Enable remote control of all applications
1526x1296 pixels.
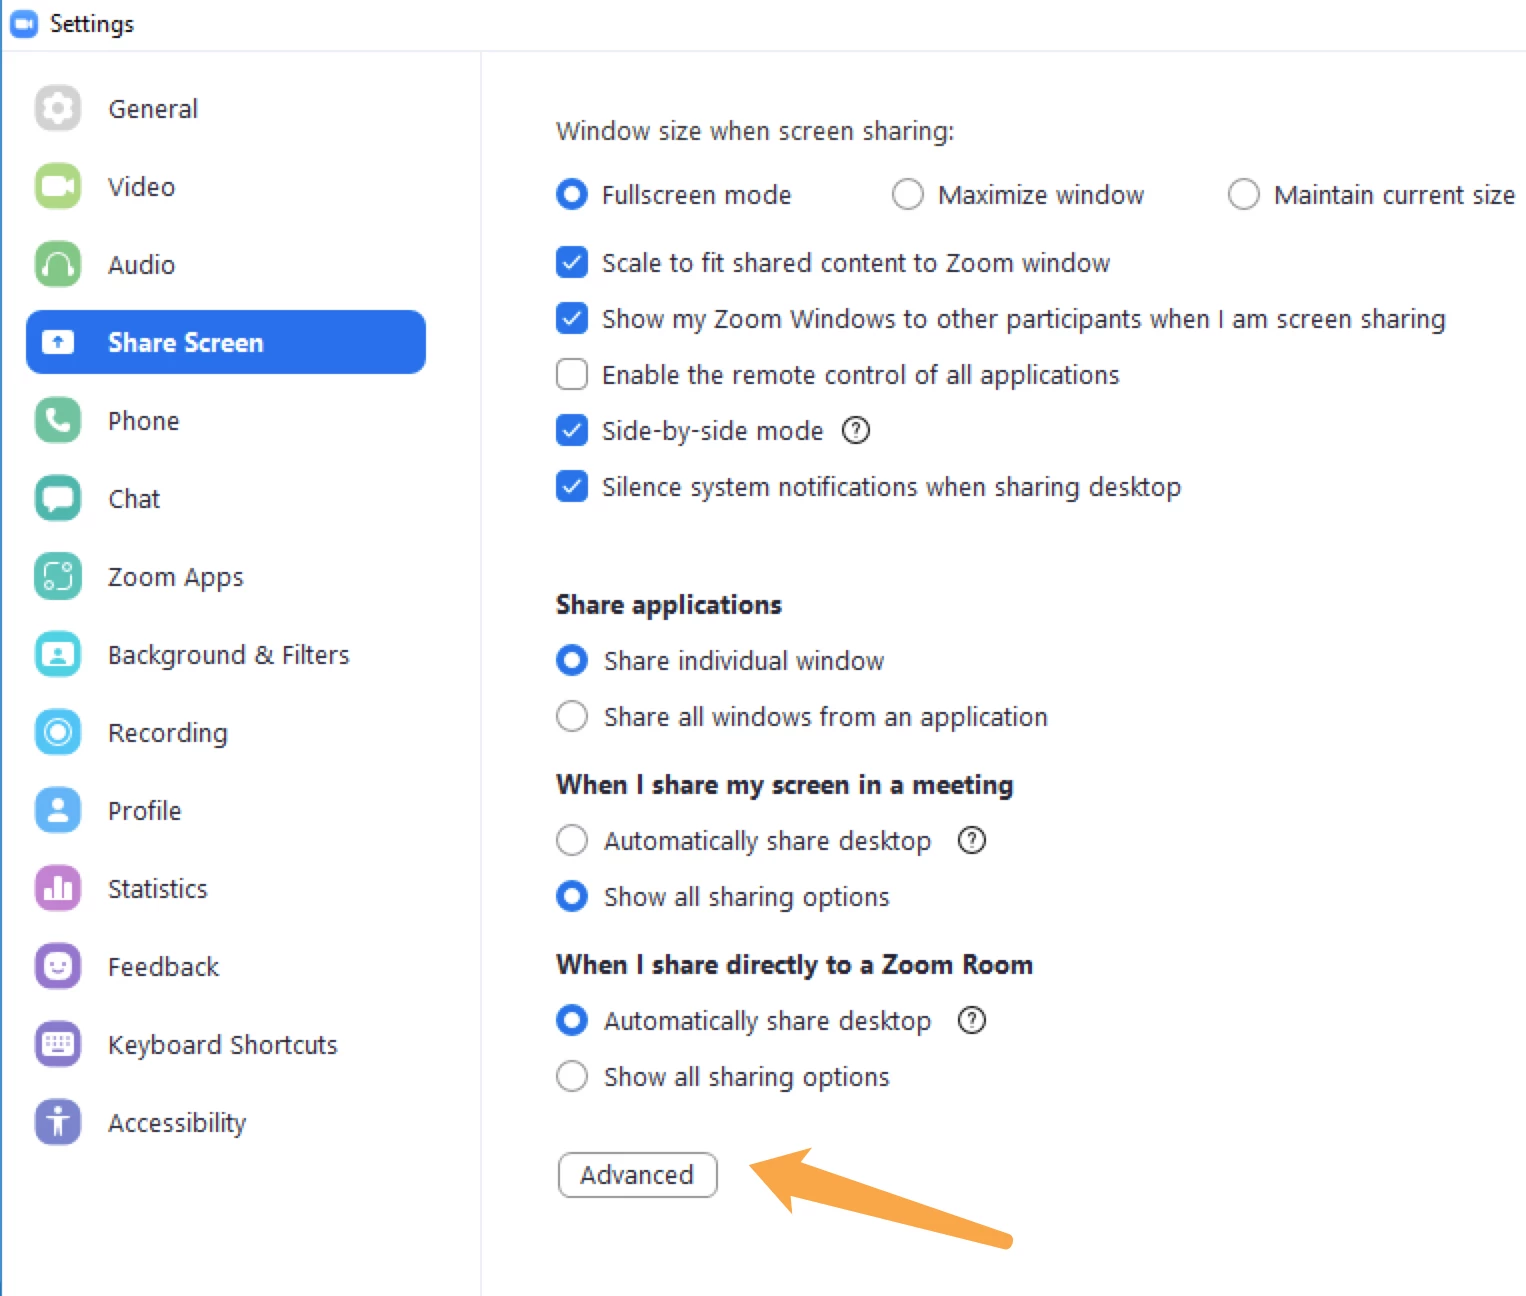tap(572, 374)
